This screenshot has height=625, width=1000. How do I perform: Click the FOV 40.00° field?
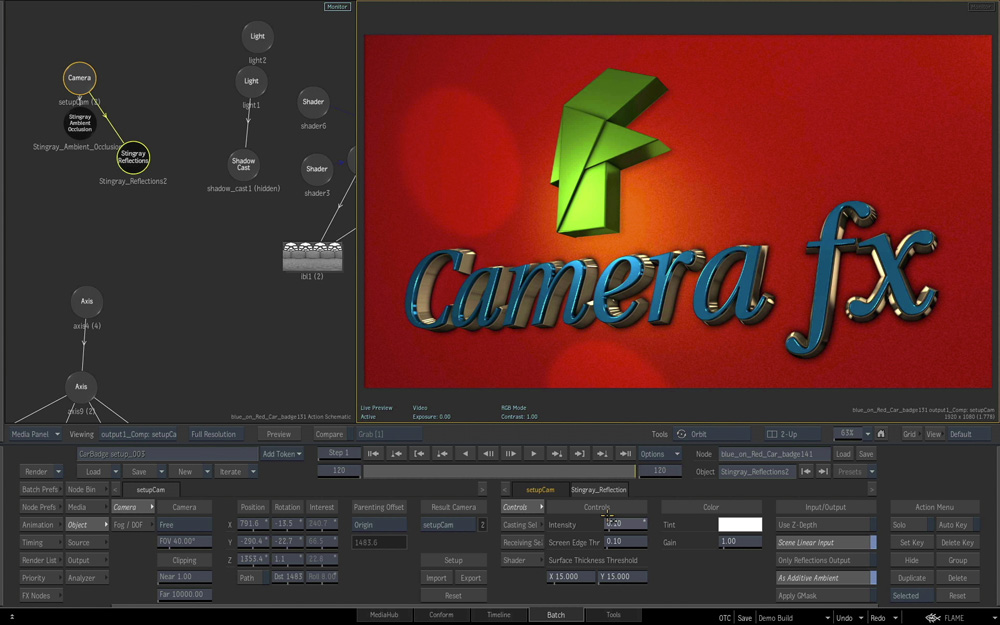[x=184, y=541]
